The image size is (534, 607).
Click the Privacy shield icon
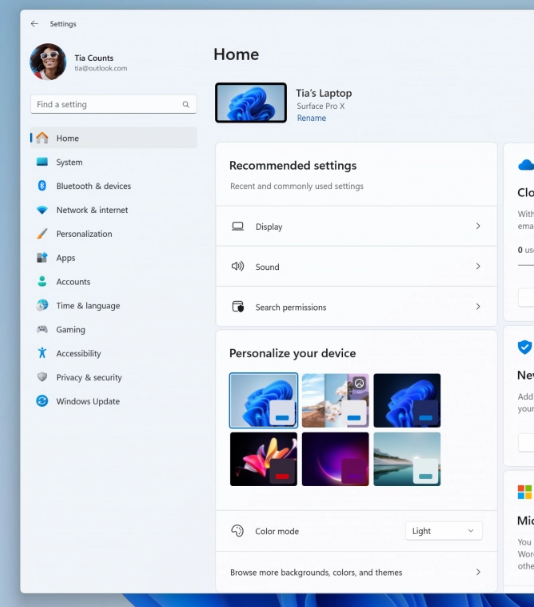click(x=42, y=377)
